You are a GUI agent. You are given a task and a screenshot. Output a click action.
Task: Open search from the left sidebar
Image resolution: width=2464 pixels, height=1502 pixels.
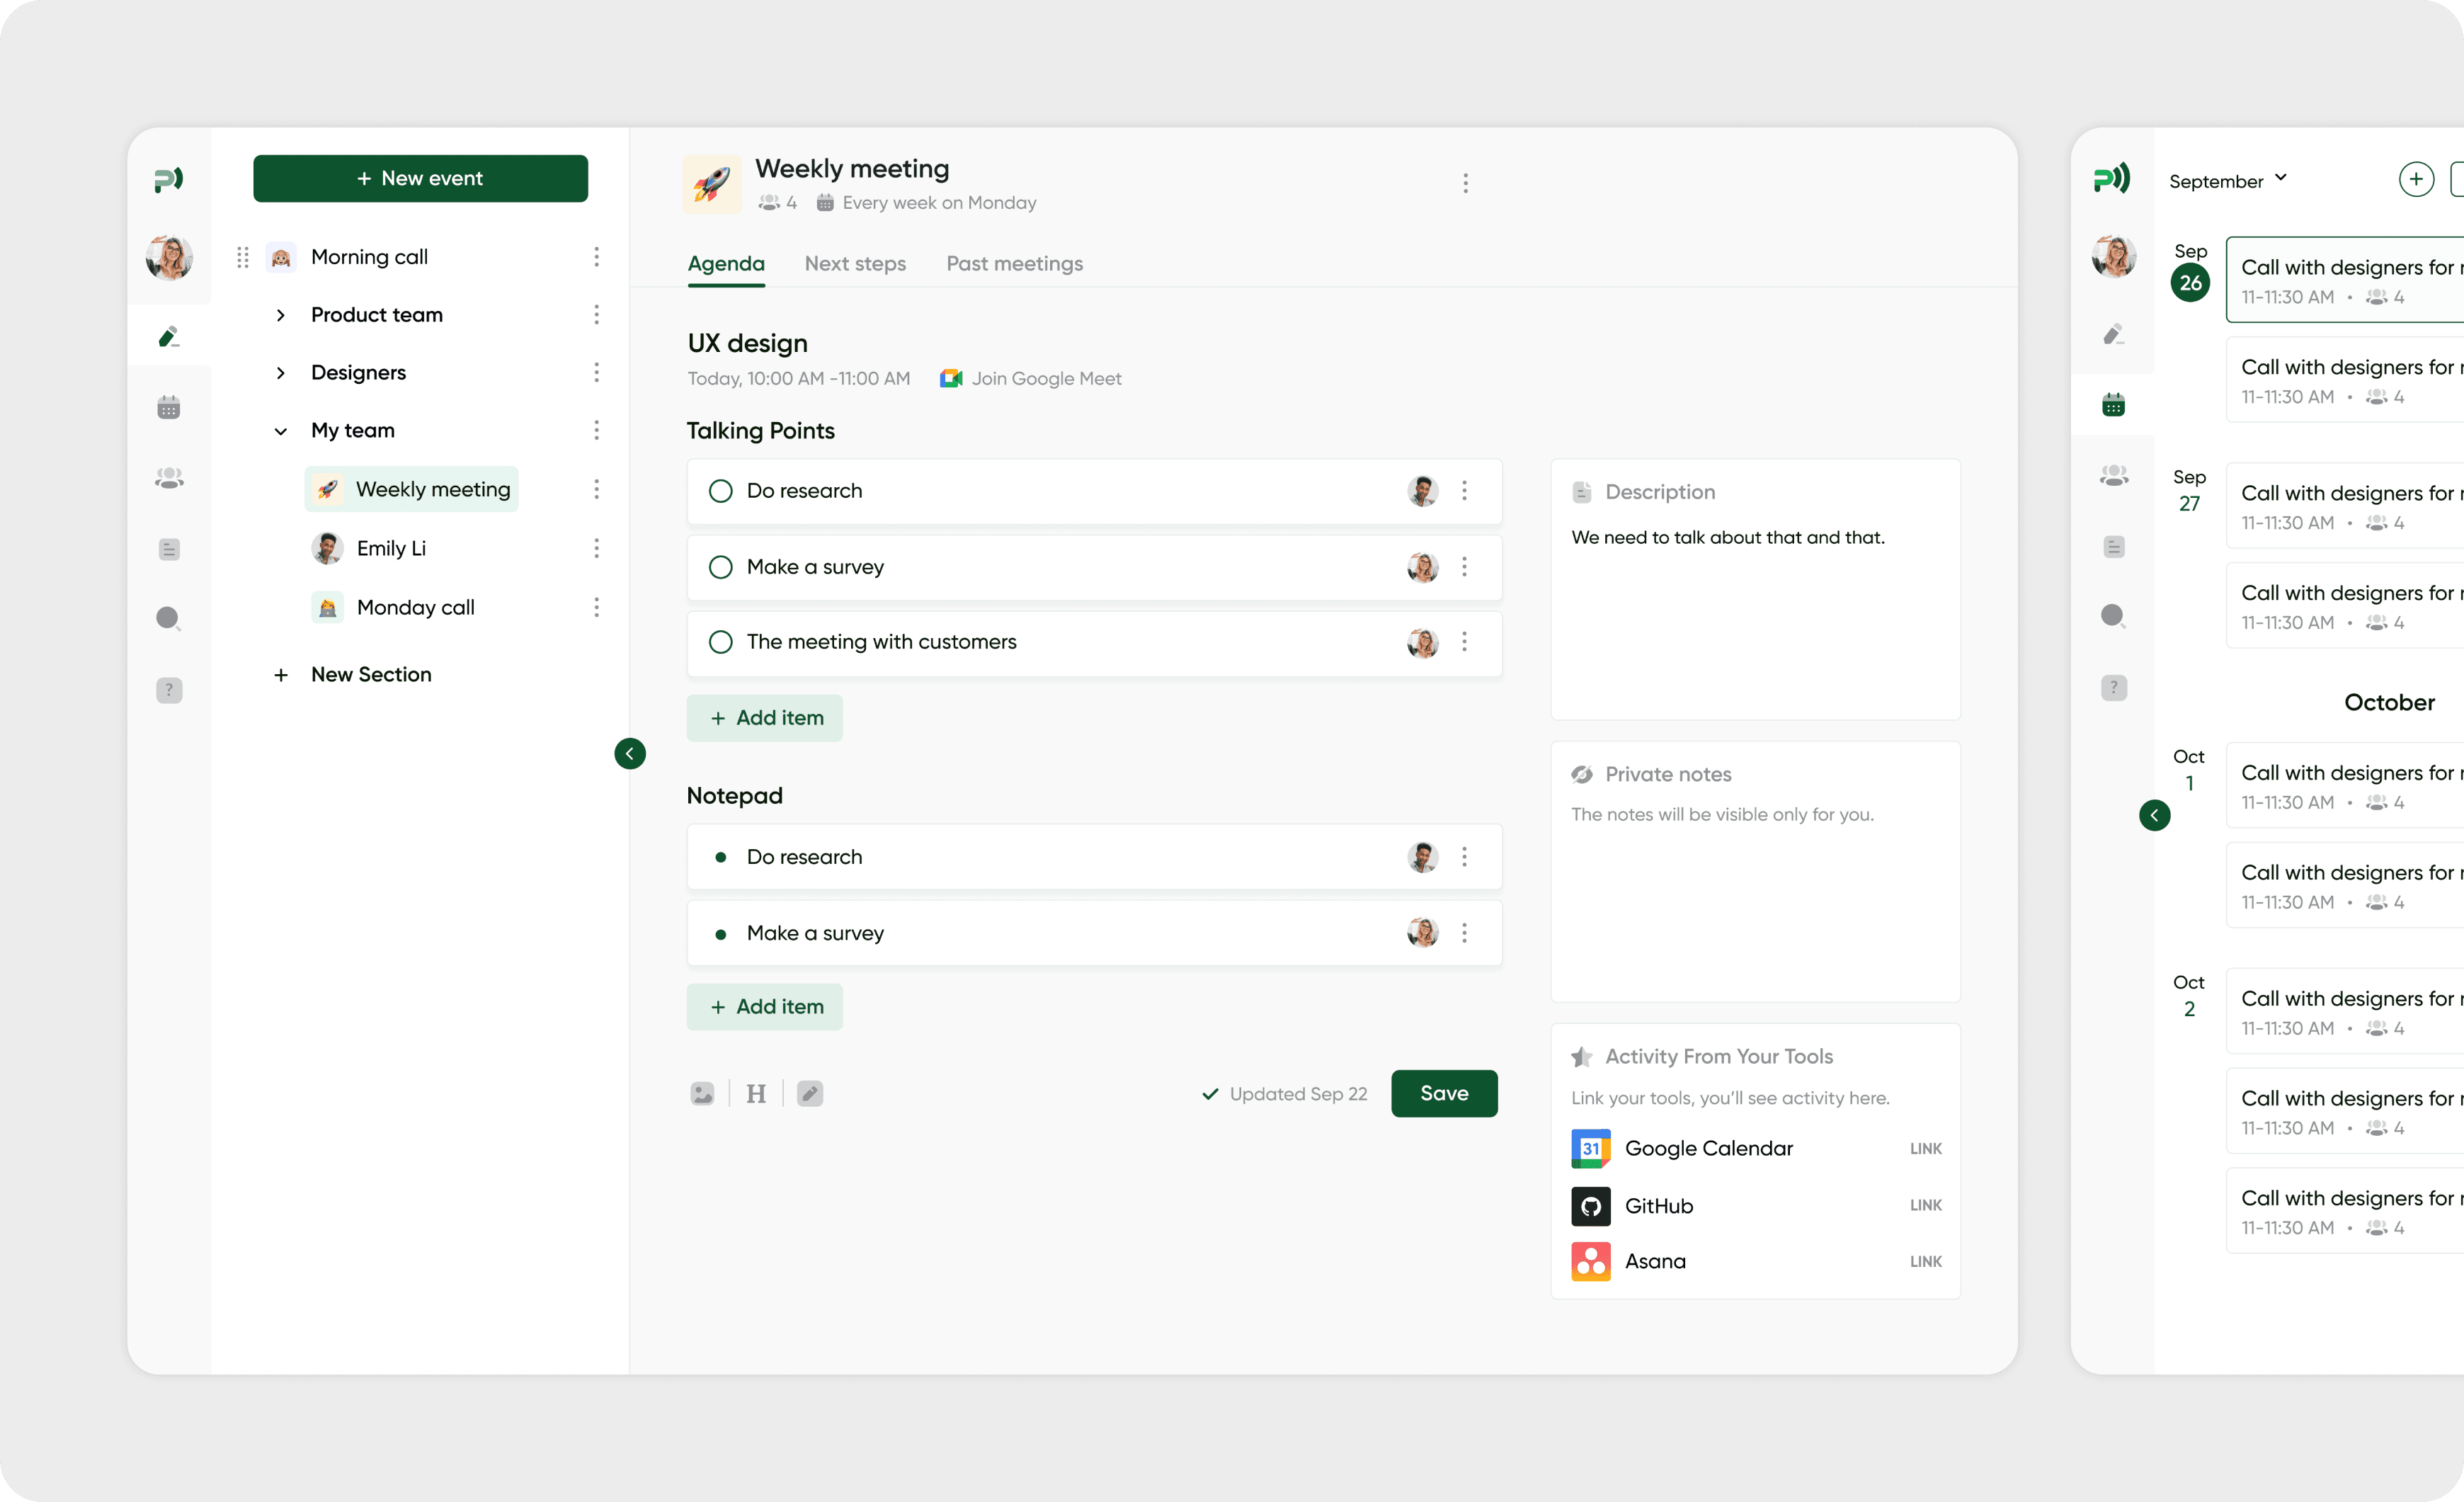[x=169, y=619]
